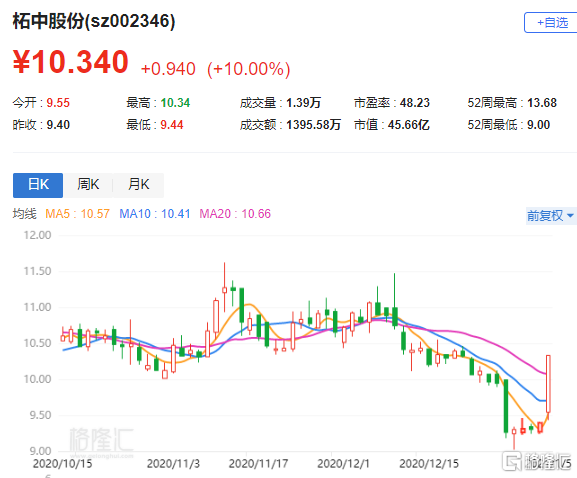Click the 52周最高 13.68 value
This screenshot has width=577, height=478.
542,103
